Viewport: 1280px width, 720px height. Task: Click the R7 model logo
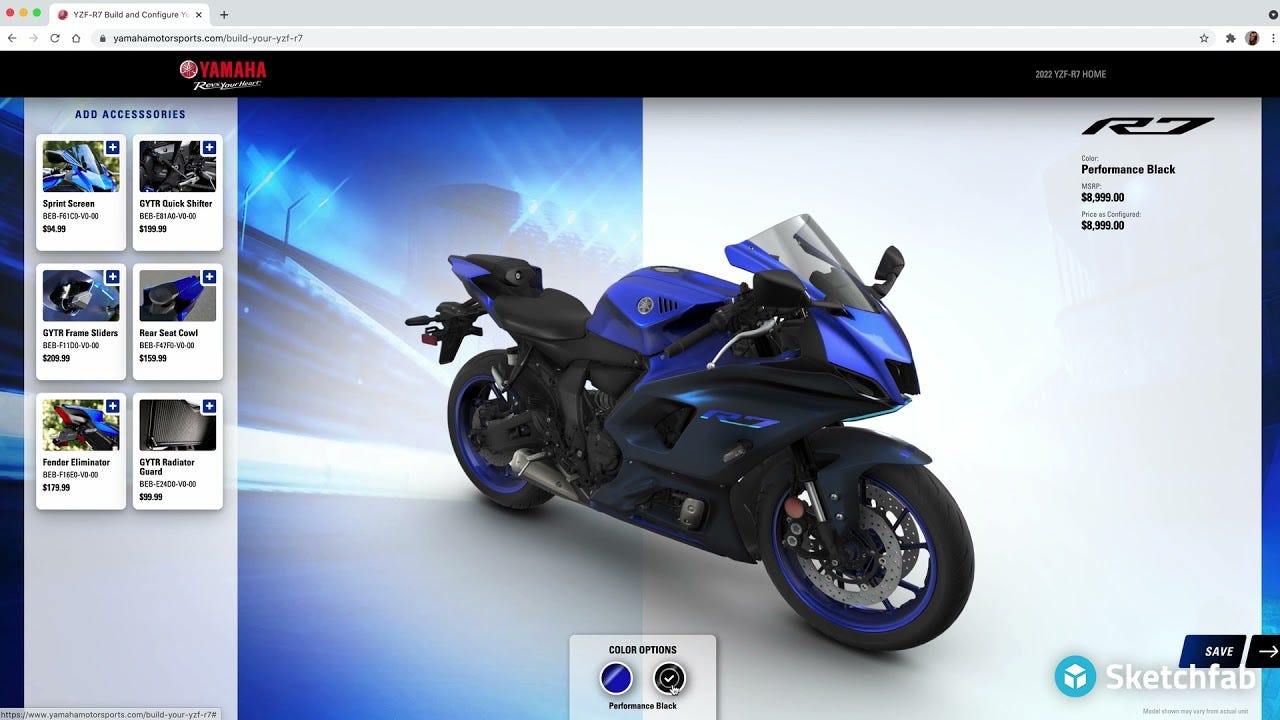point(1147,126)
